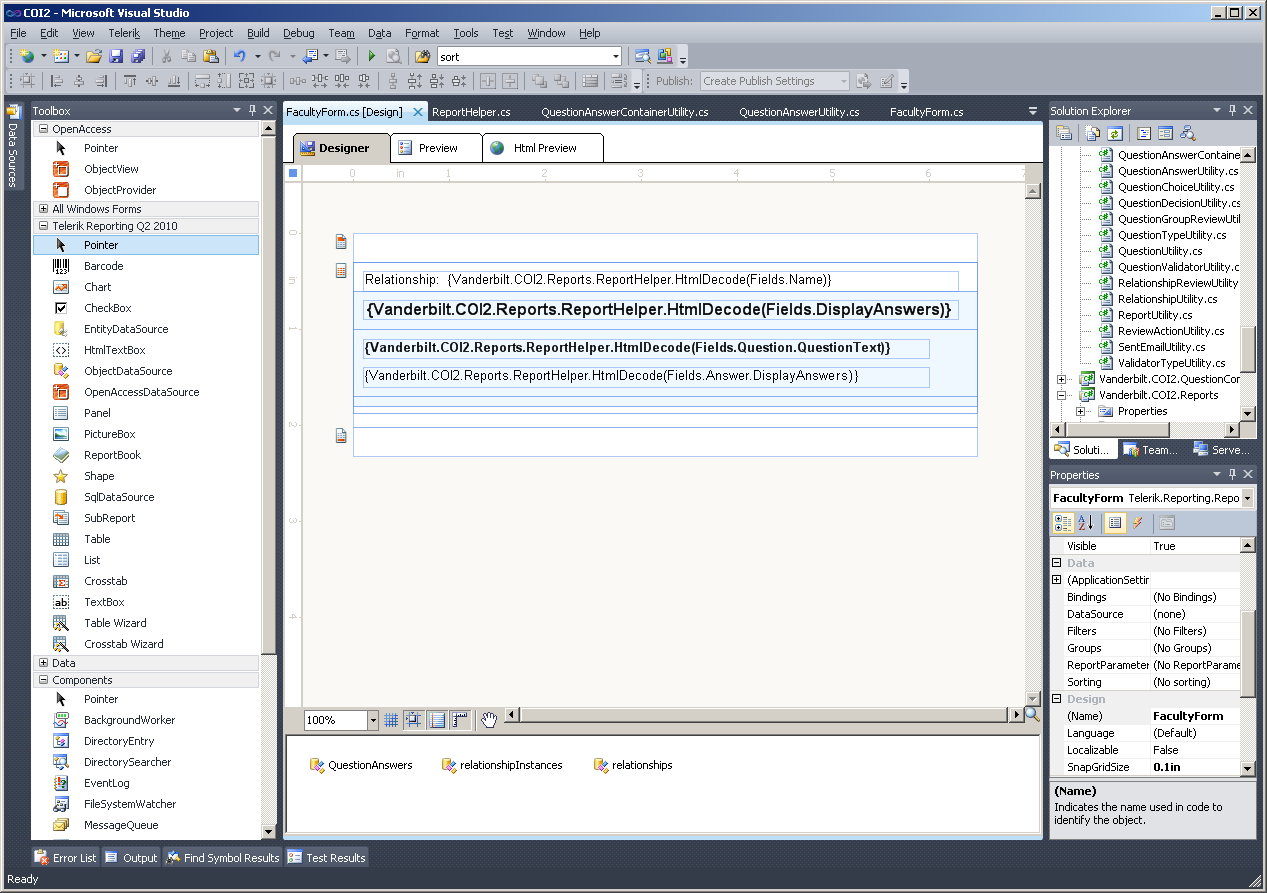
Task: Click the lightning bolt Events icon
Action: coord(1138,523)
